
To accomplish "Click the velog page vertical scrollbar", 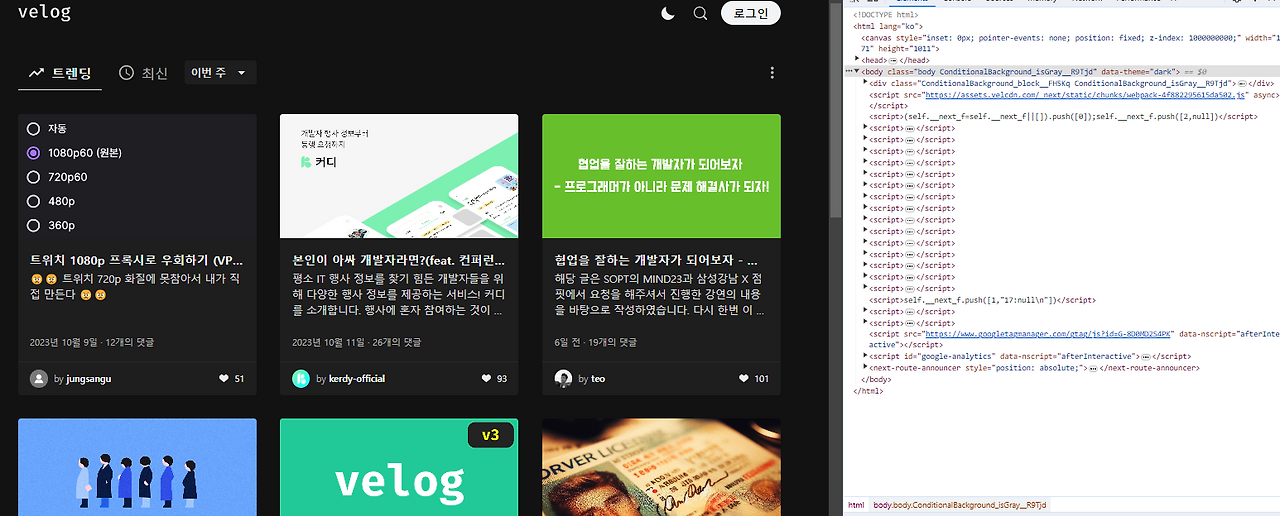I will tap(835, 110).
